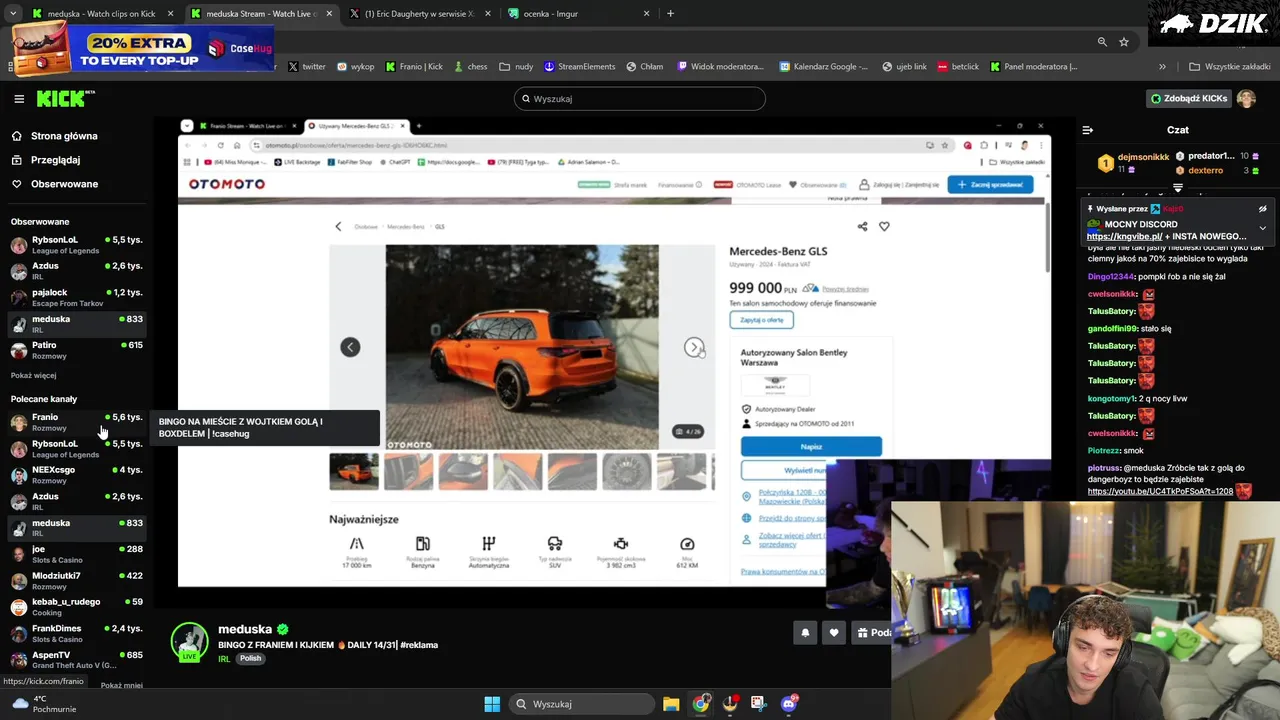Screen dimensions: 1280x720
Task: Add Mercedes GLS to favorites heart
Action: click(884, 227)
